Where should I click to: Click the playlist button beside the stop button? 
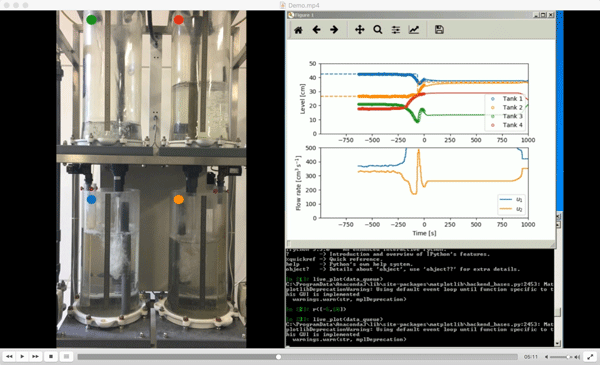66,357
